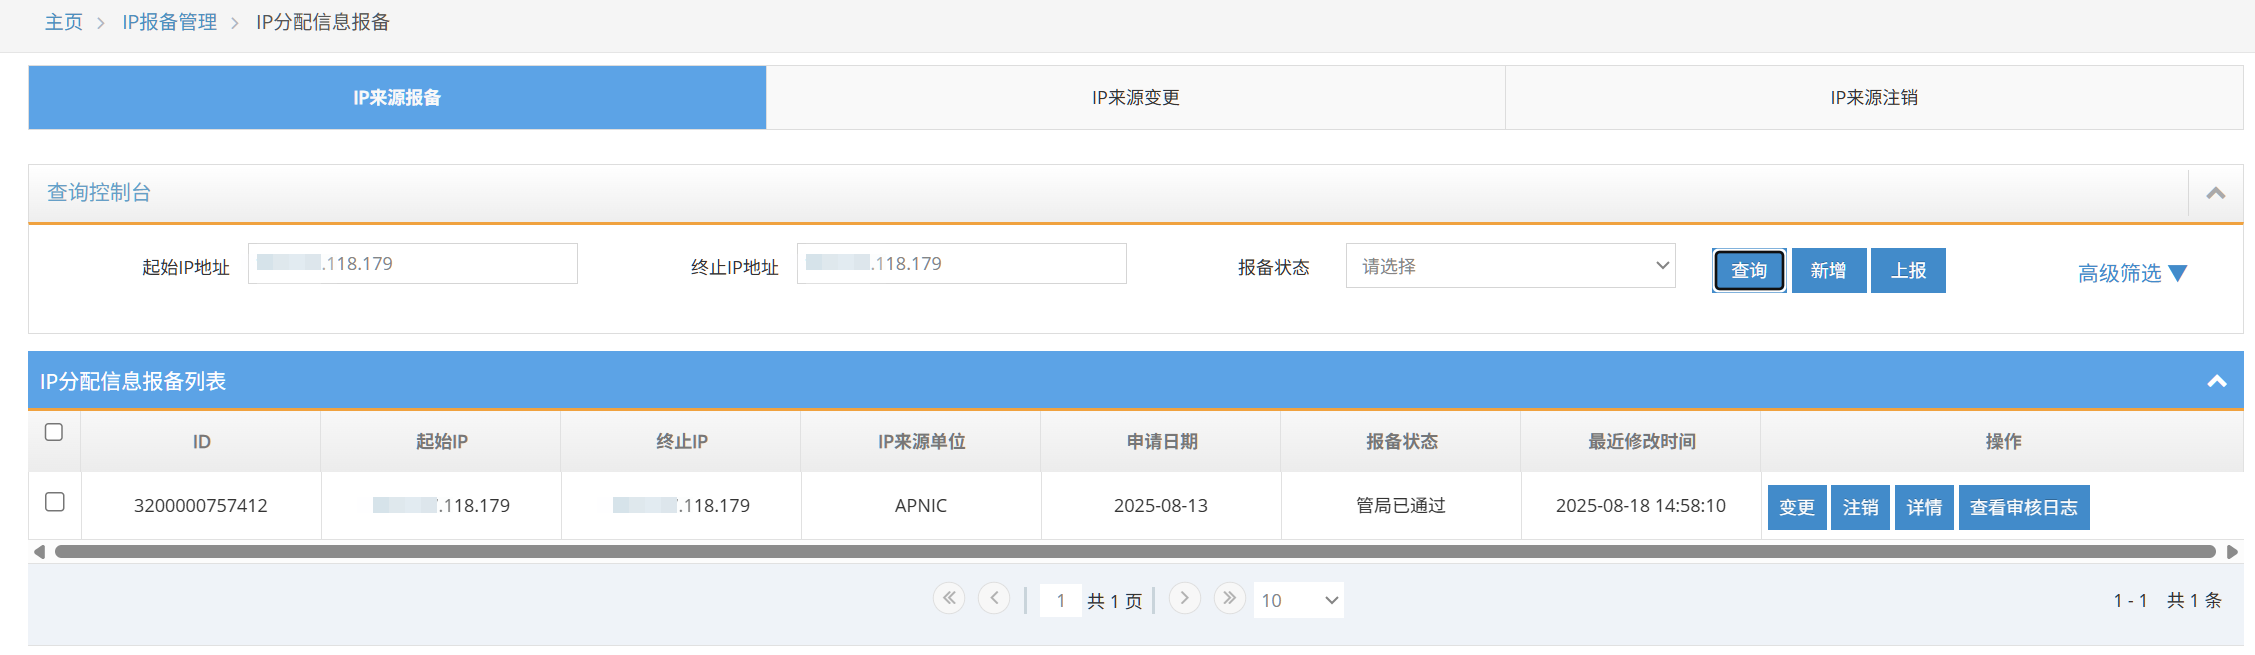Toggle select-all checkbox in table header
This screenshot has height=655, width=2255.
pyautogui.click(x=54, y=432)
